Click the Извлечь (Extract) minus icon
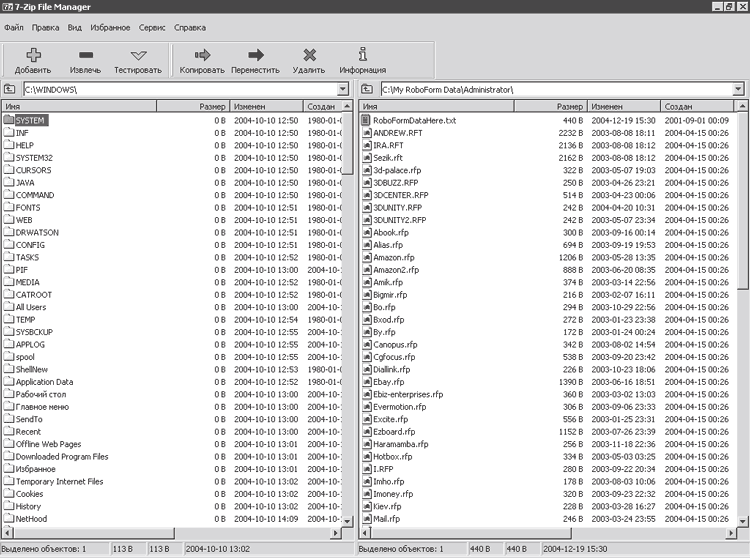 pyautogui.click(x=85, y=56)
